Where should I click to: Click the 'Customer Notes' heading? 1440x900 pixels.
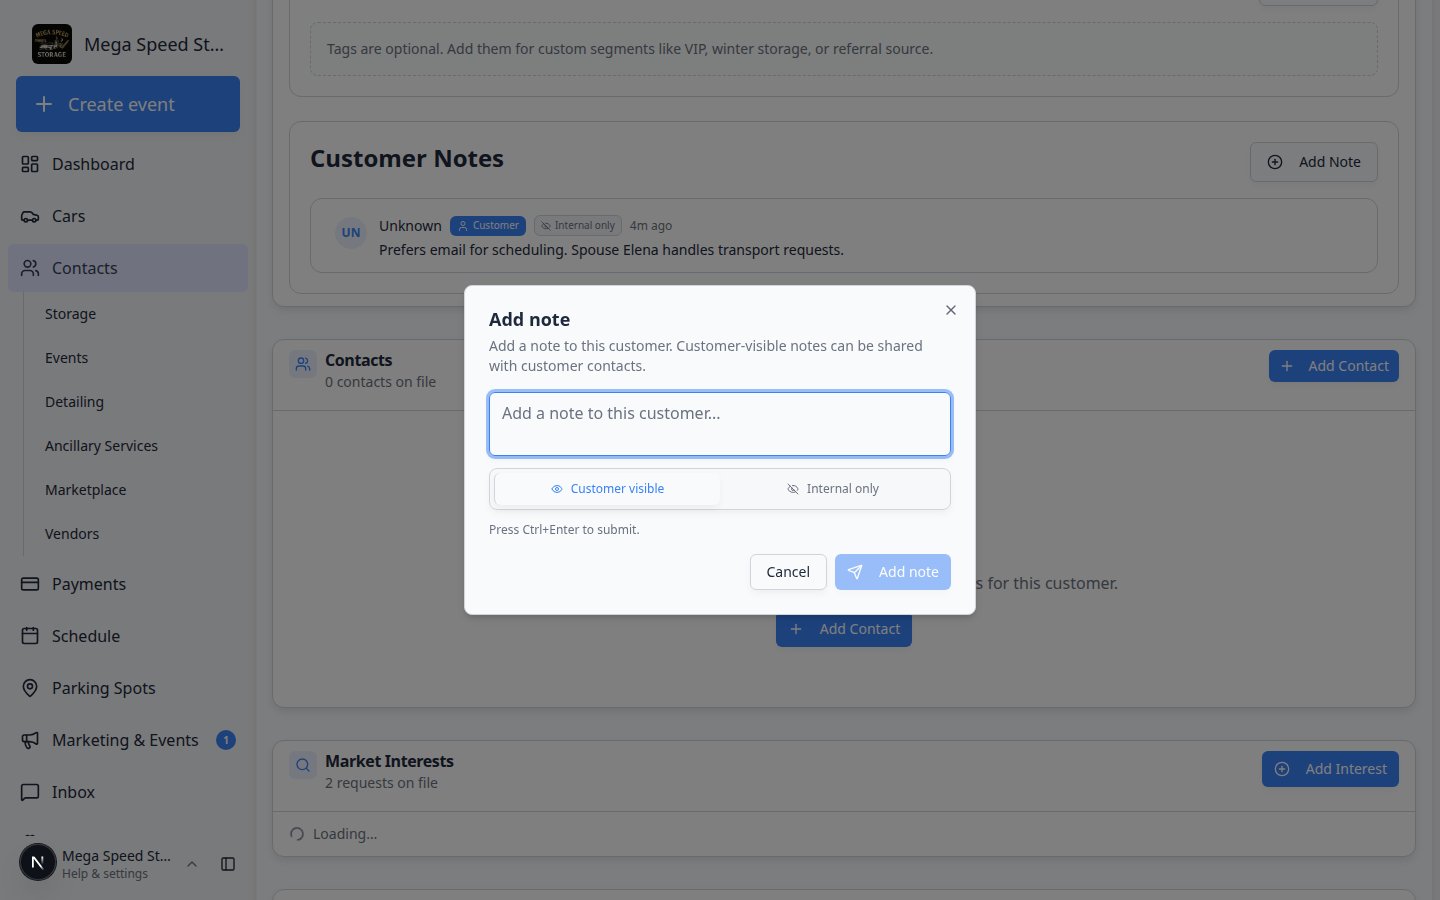tap(407, 159)
